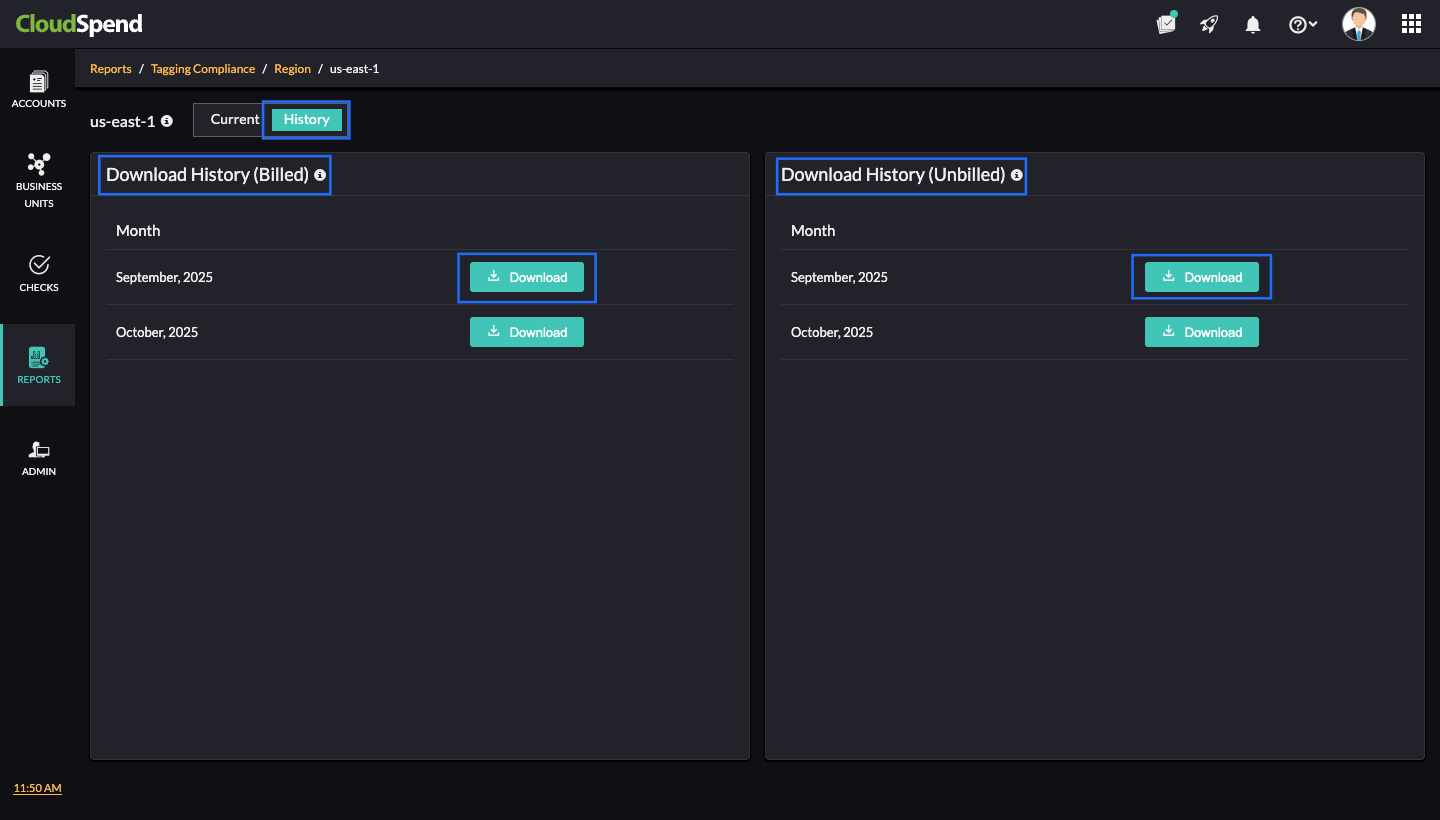
Task: Click the notifications bell icon
Action: 1252,25
